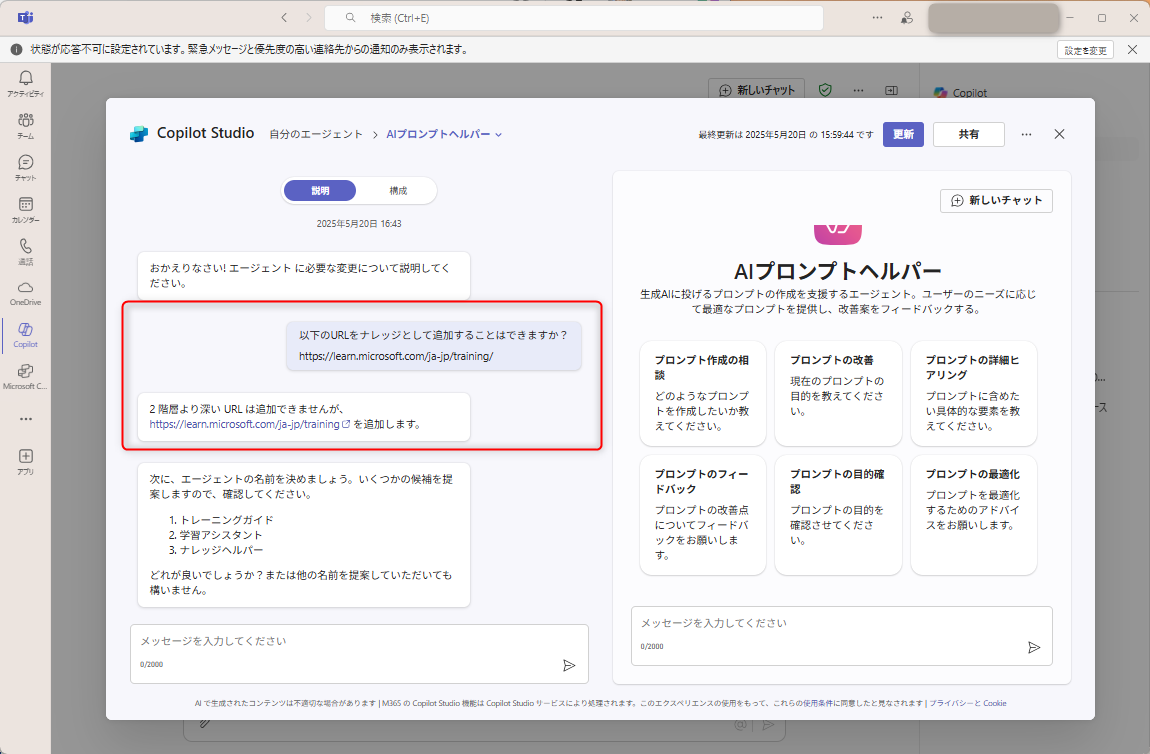This screenshot has height=754, width=1150.
Task: Select プロンプトのフィードバック suggestion card
Action: [703, 515]
